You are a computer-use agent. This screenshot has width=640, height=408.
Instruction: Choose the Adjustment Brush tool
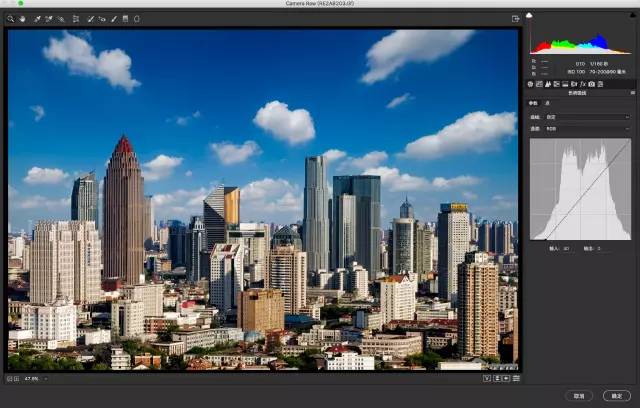click(113, 18)
